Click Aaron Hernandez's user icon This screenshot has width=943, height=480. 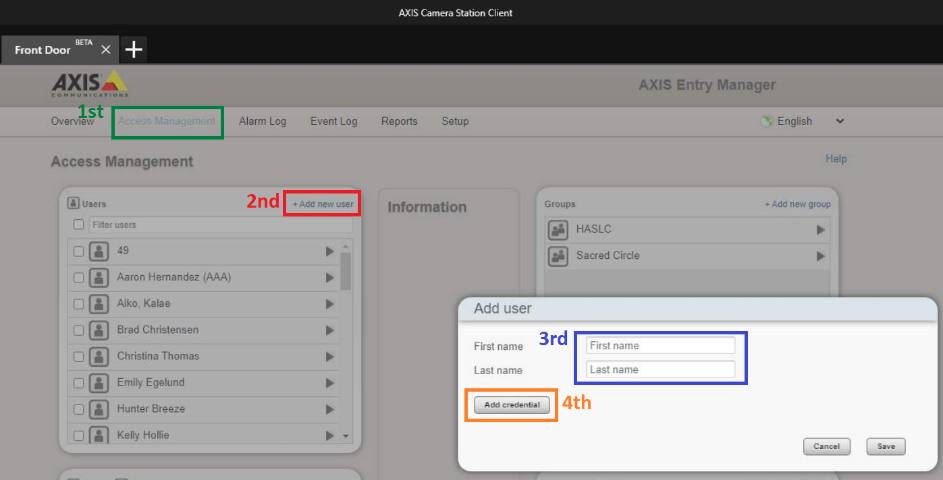tap(99, 277)
